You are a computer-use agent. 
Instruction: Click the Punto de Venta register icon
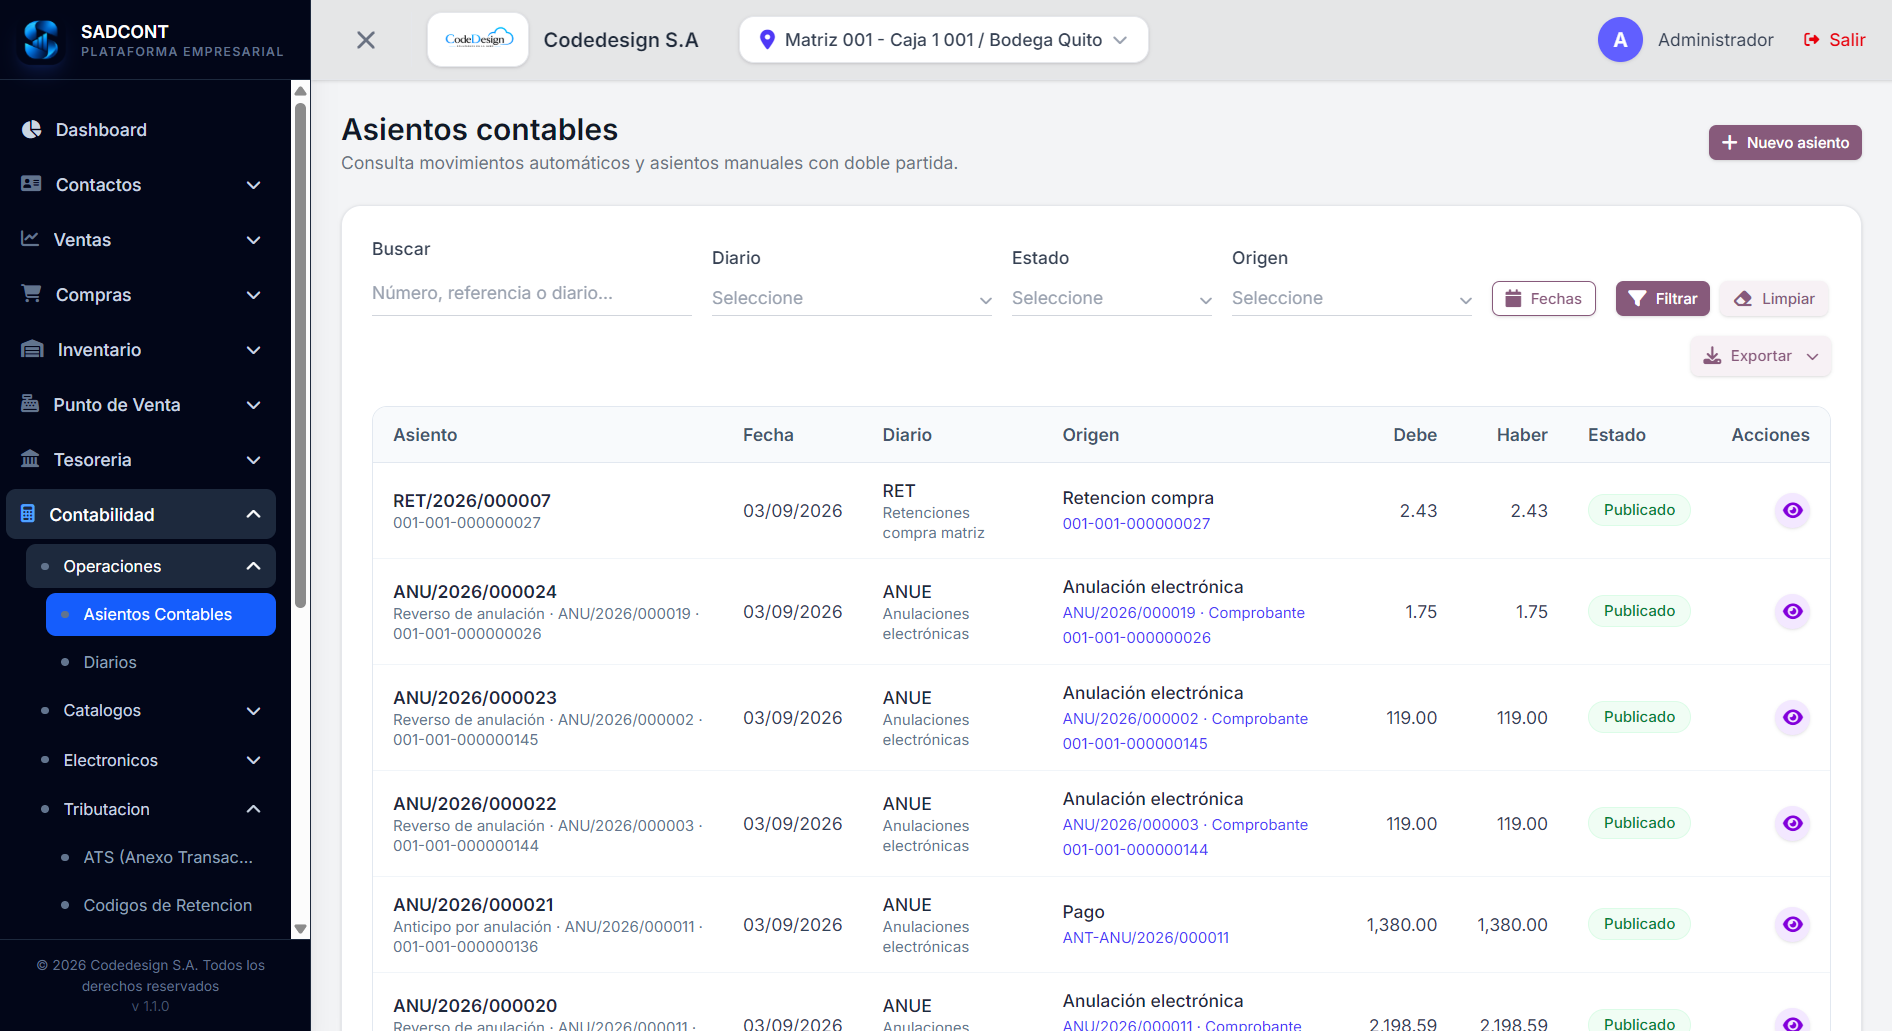[x=30, y=404]
